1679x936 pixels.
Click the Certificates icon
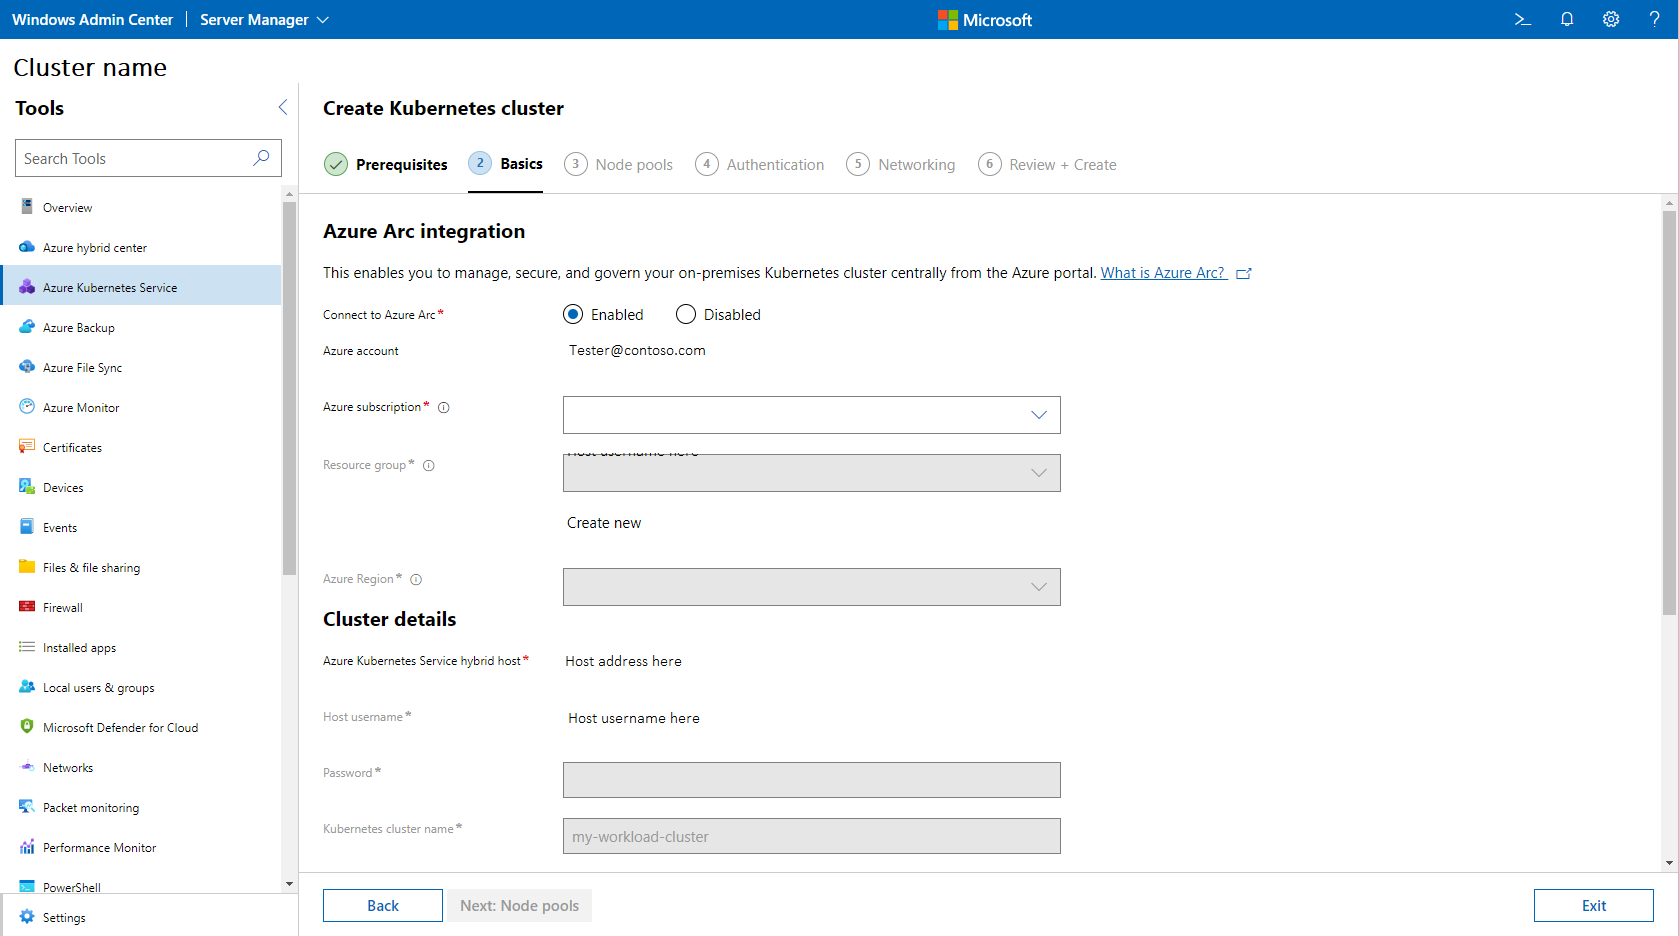pyautogui.click(x=27, y=447)
